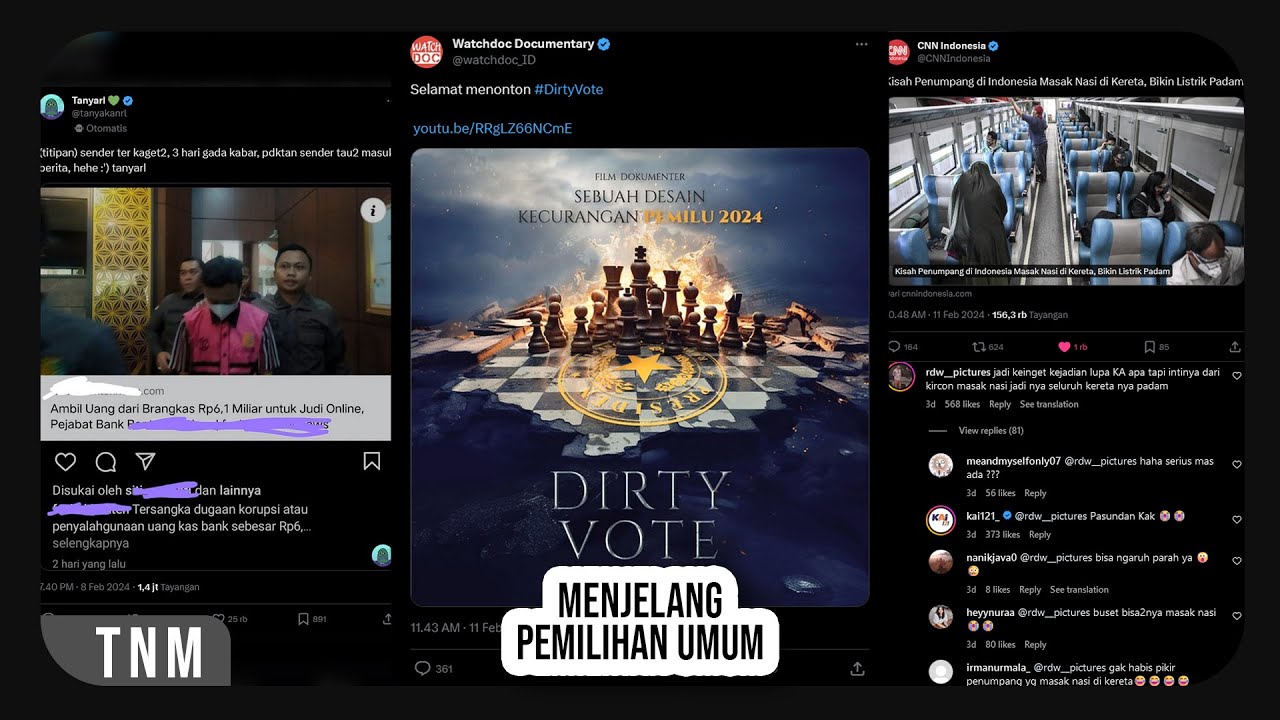Screen dimensions: 1280x720
Task: Click Reply under the rdw__pictures comment
Action: 1000,404
